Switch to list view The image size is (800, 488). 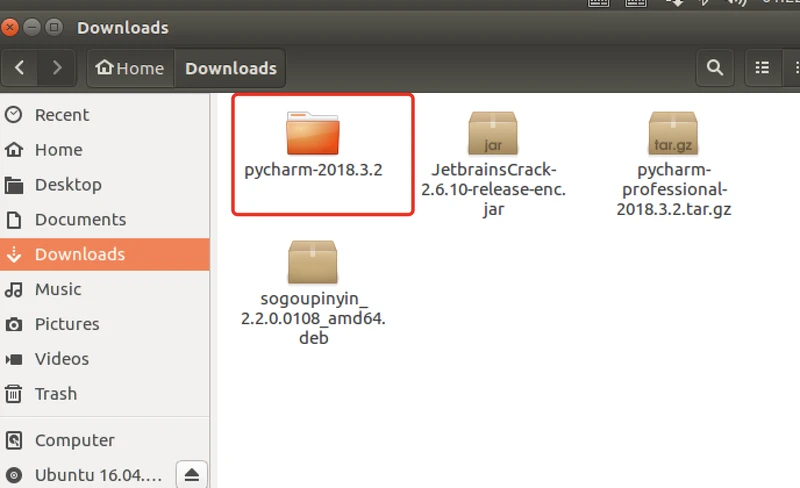(763, 68)
